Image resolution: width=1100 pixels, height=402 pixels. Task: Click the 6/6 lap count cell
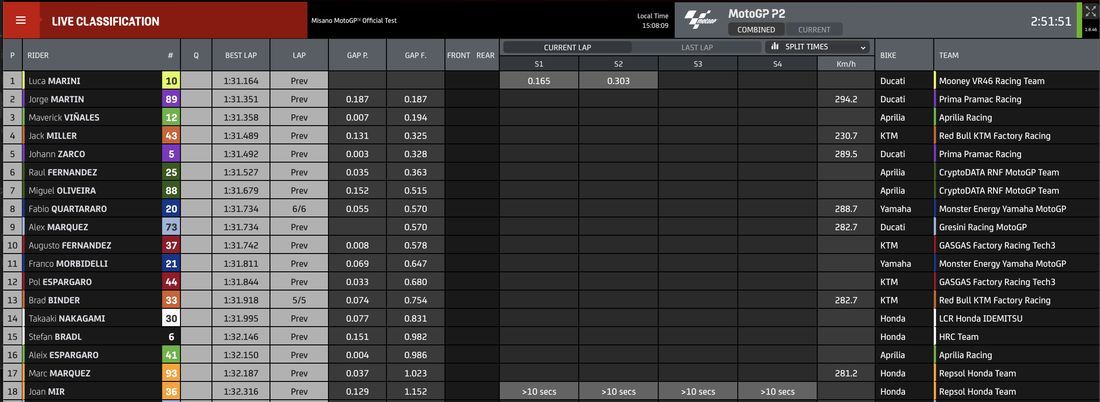(299, 208)
